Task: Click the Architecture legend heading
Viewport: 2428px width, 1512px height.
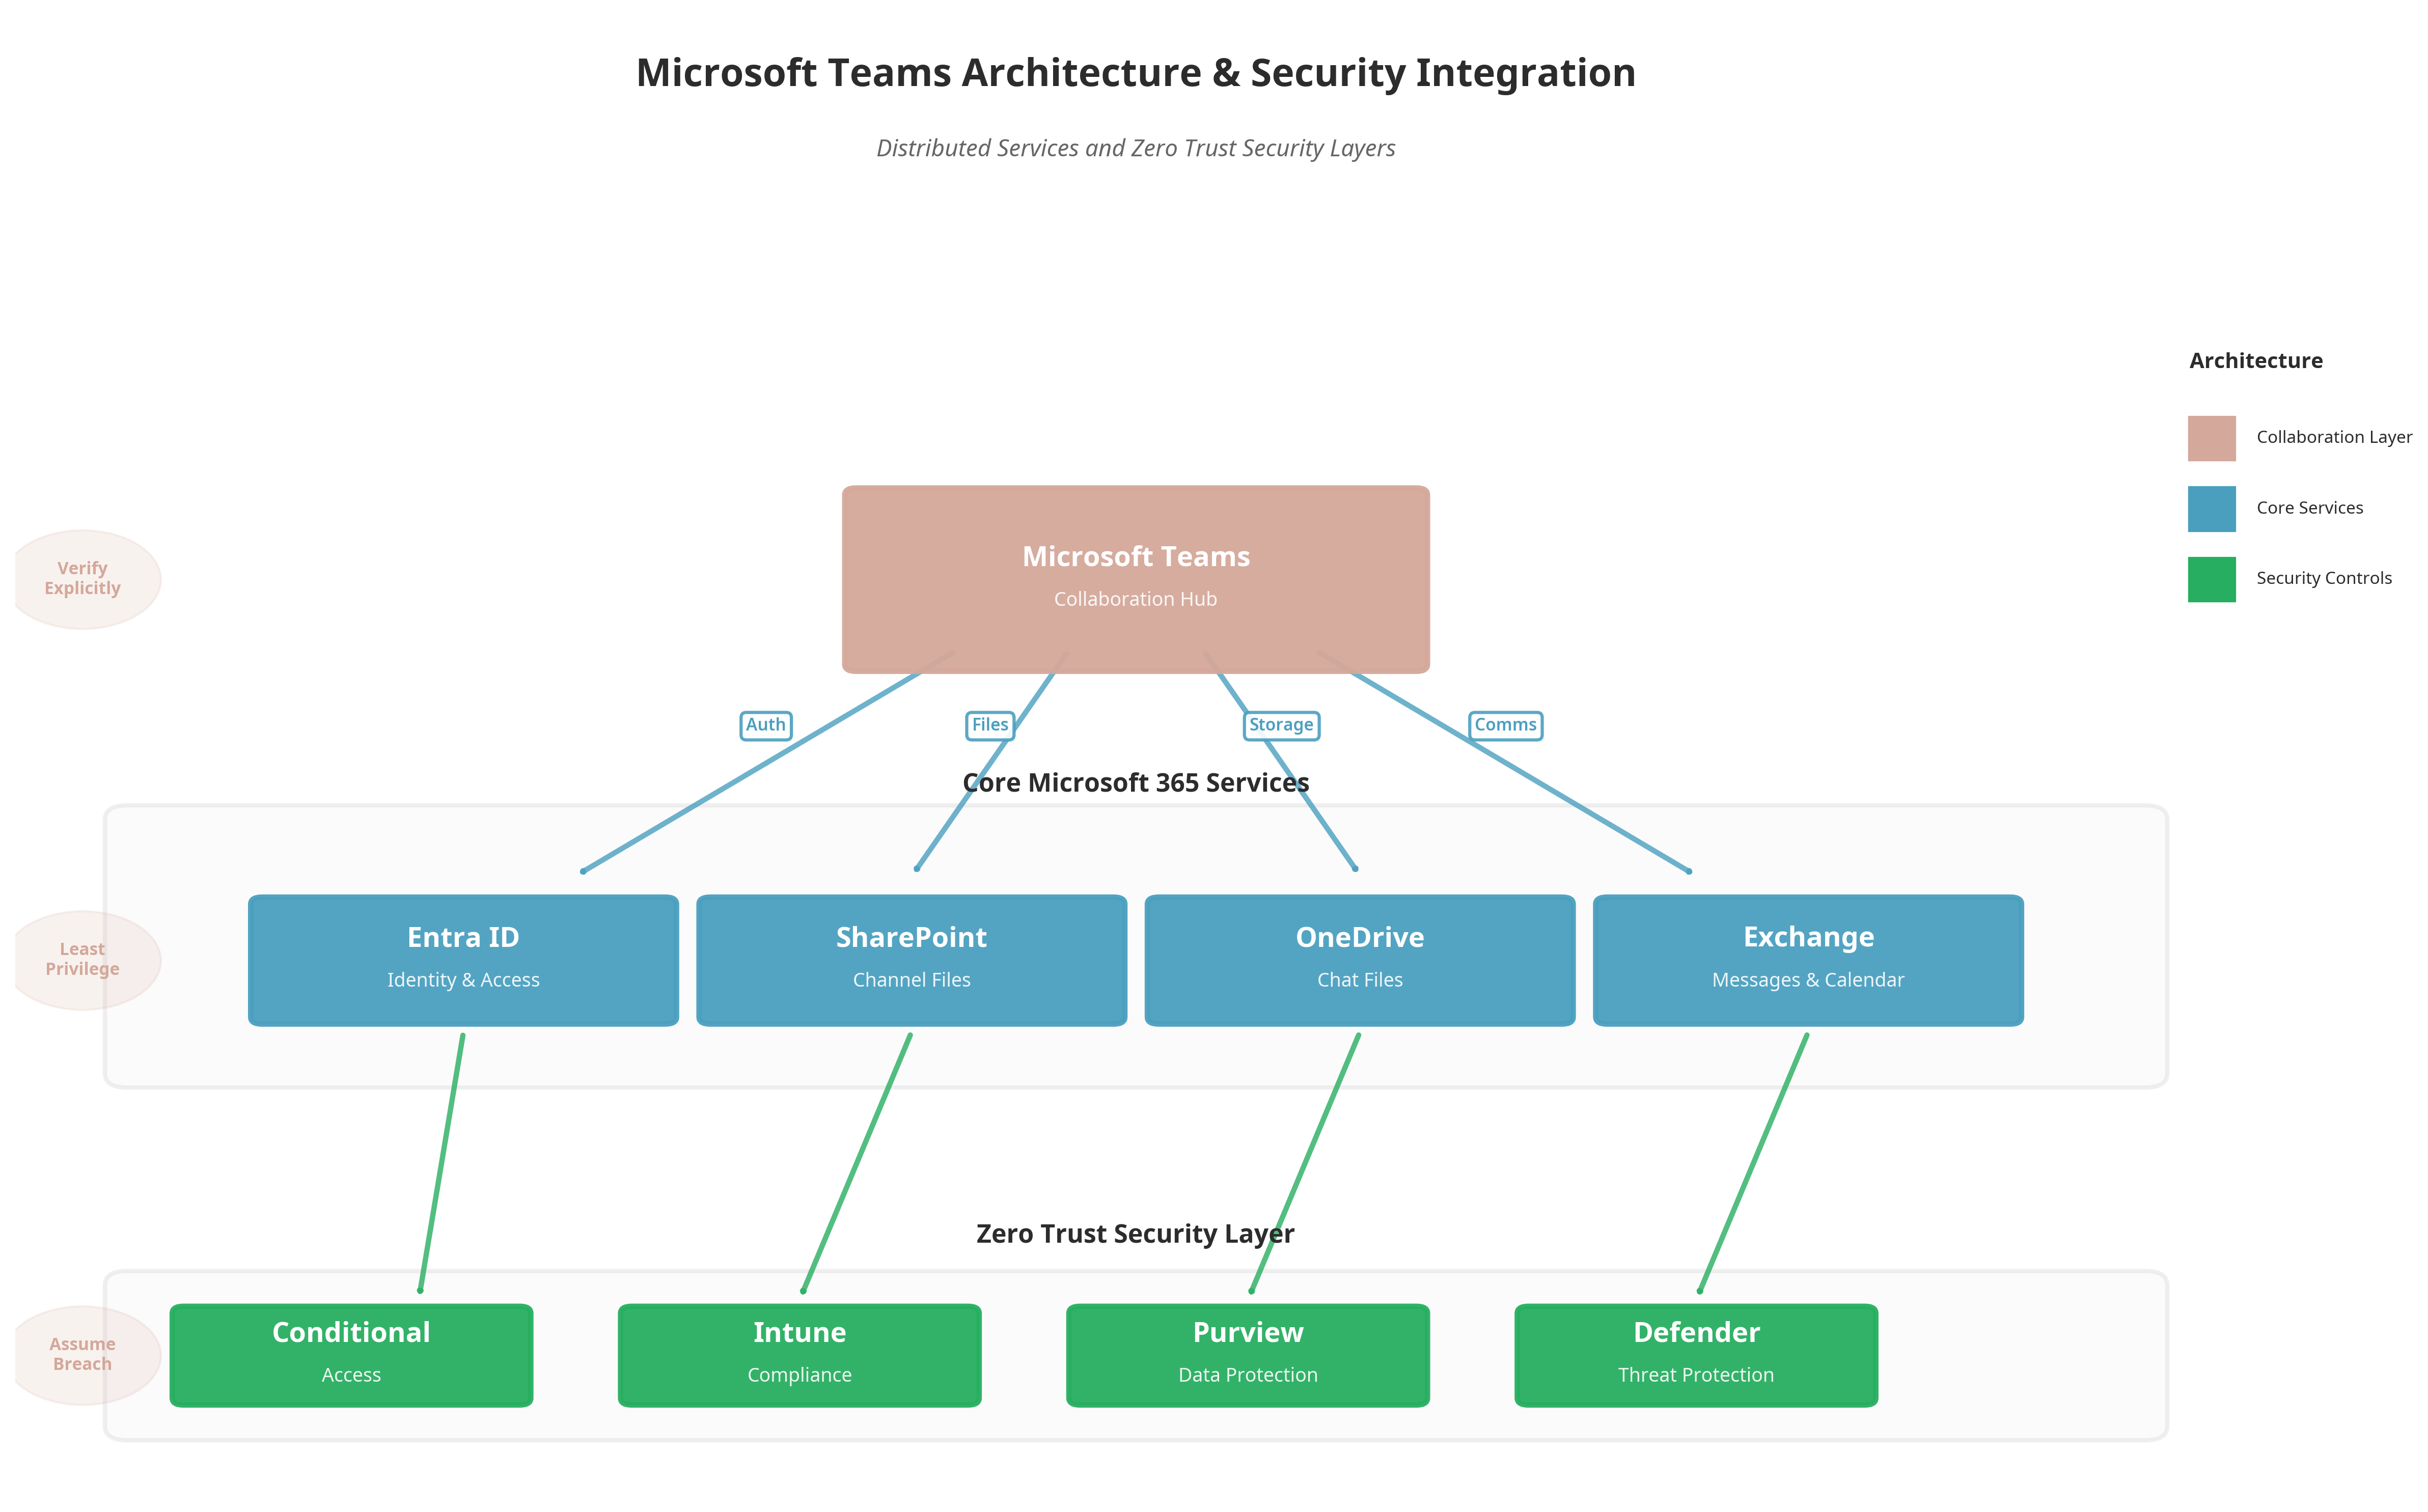Action: click(2255, 361)
